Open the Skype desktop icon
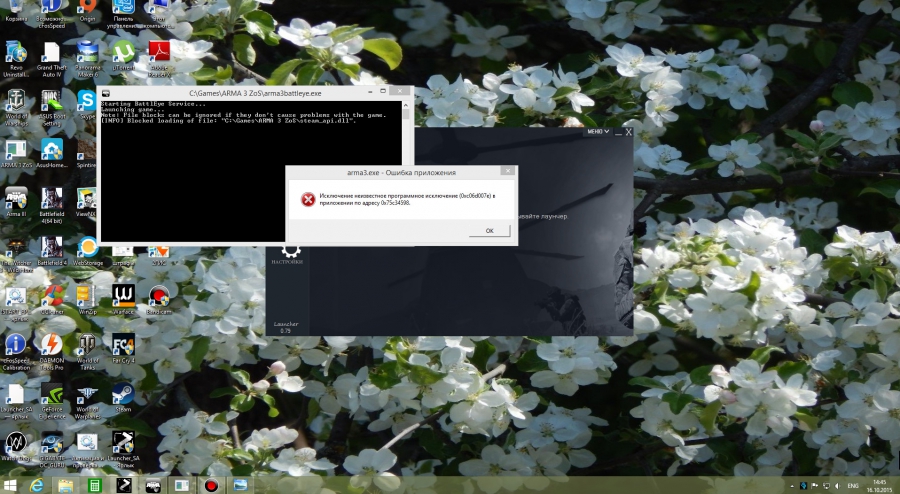The image size is (900, 494). pos(87,105)
